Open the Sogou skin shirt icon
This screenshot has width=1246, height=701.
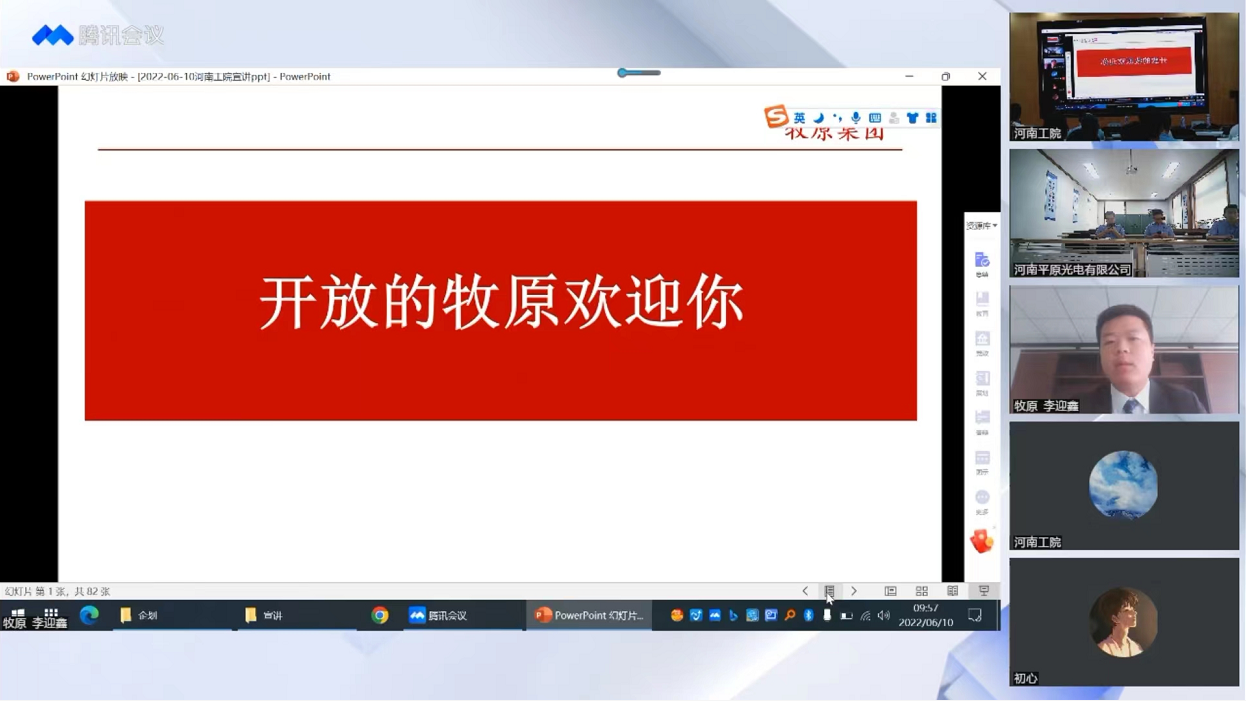912,118
